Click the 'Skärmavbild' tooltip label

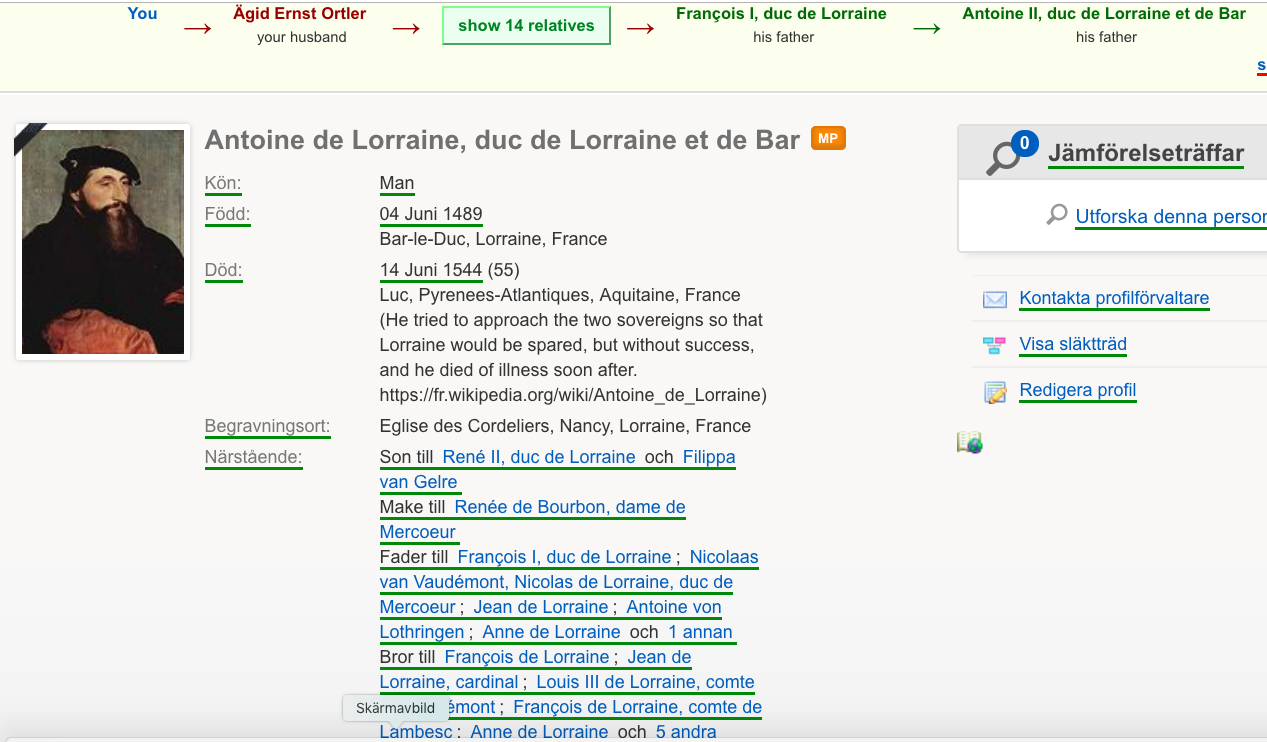pyautogui.click(x=395, y=708)
